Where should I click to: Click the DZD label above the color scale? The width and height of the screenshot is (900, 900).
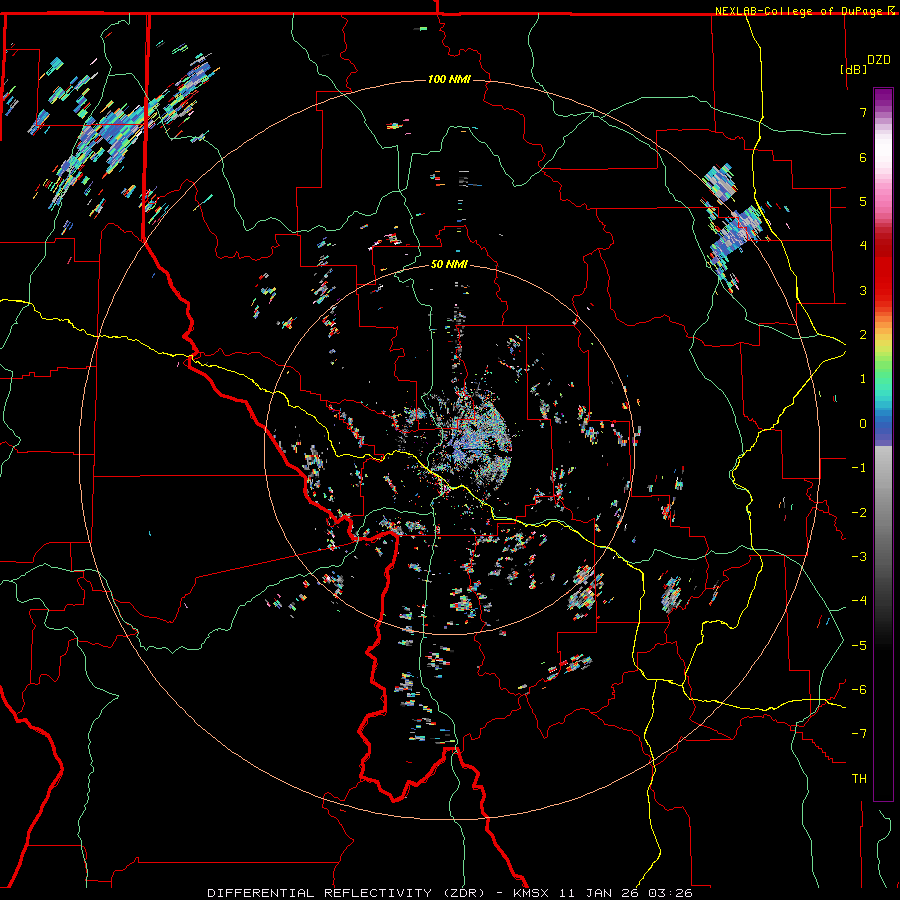tap(879, 60)
